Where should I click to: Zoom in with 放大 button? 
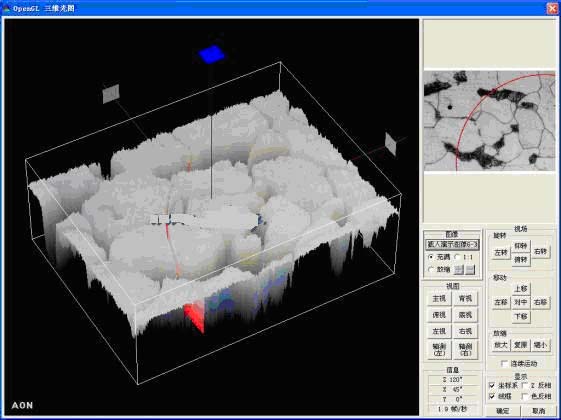click(501, 345)
